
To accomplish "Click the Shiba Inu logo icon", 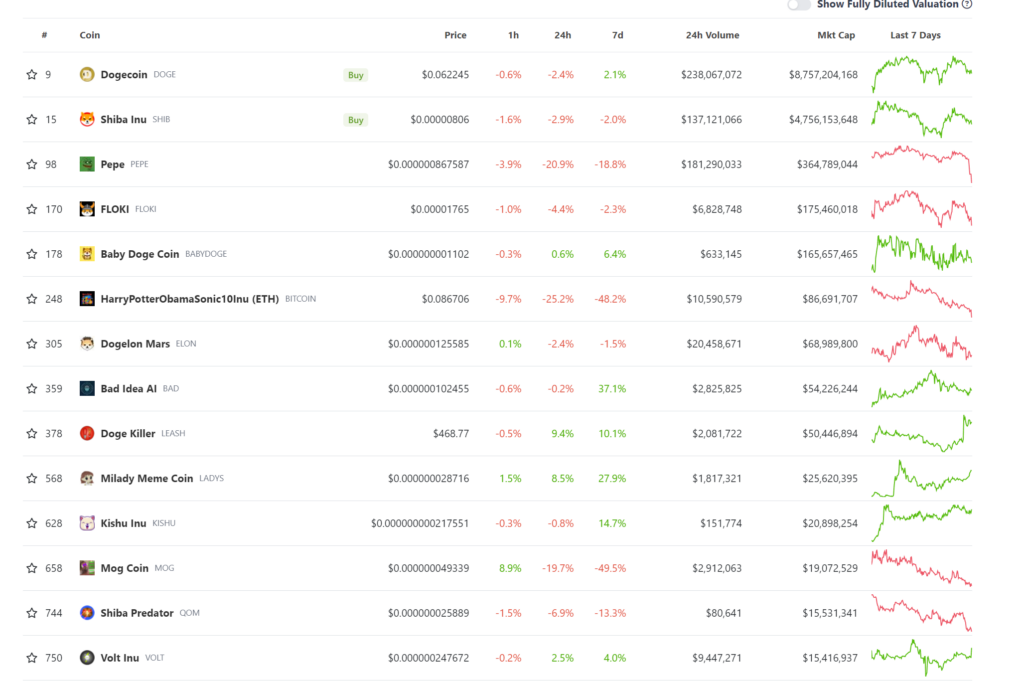I will tap(87, 120).
